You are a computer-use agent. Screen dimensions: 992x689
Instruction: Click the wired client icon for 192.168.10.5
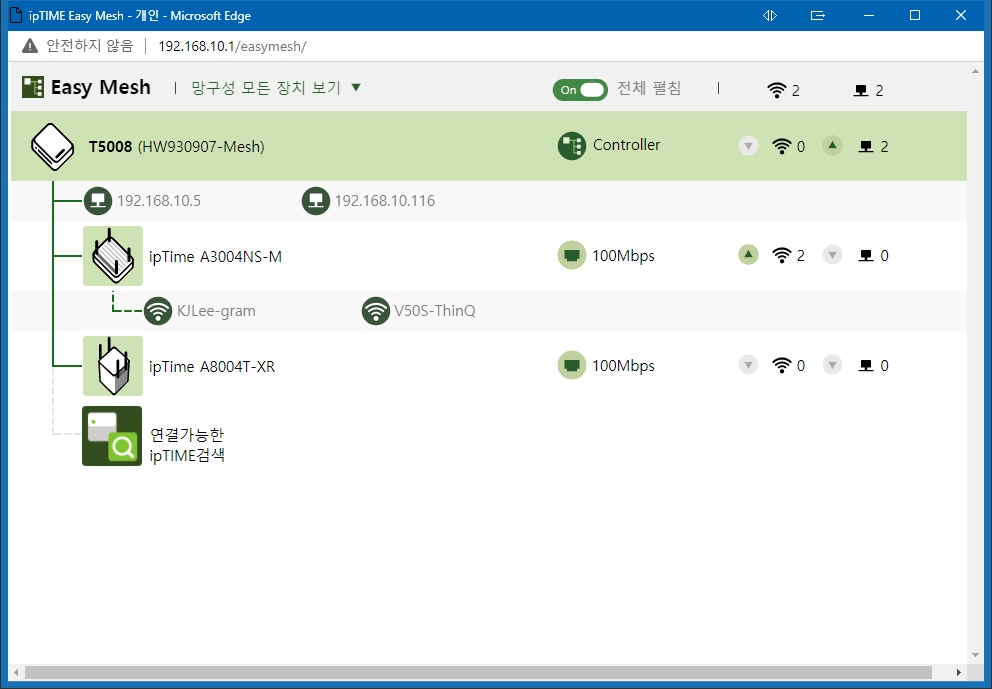point(98,201)
